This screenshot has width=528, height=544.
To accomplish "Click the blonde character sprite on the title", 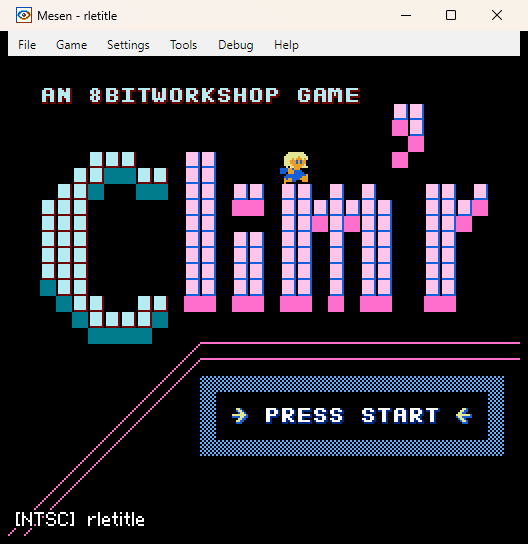I will click(x=294, y=168).
